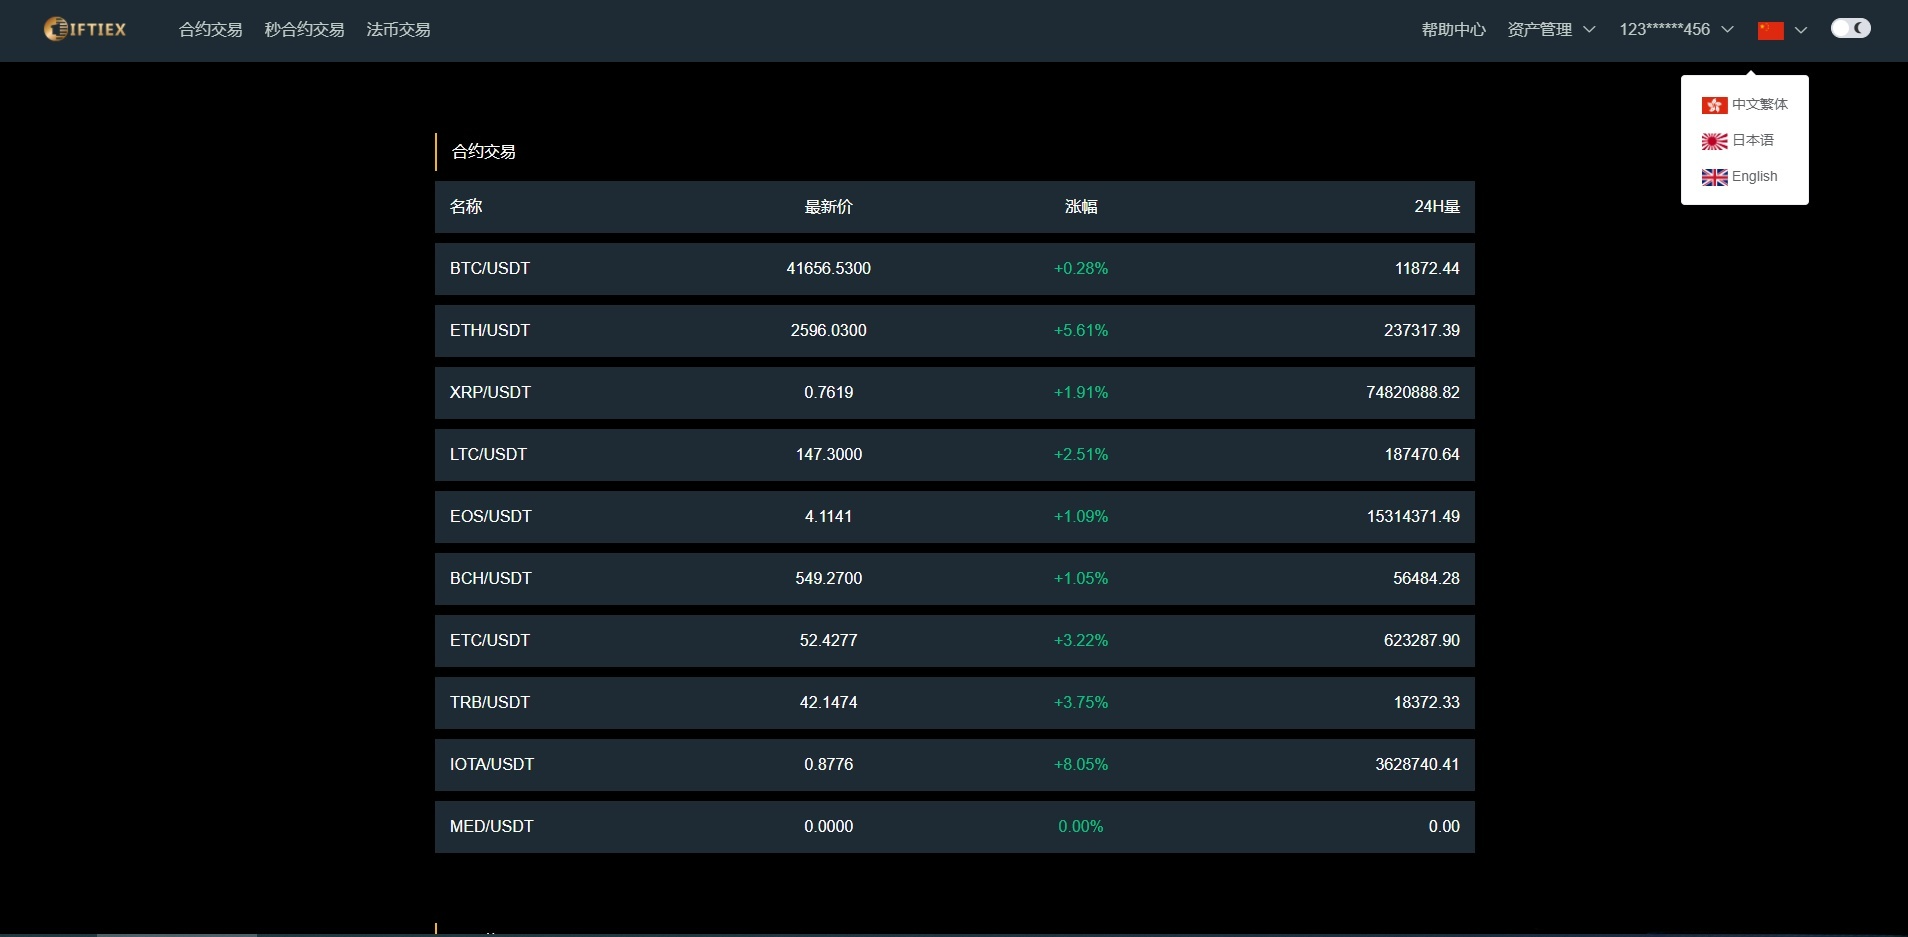This screenshot has height=937, width=1908.
Task: Switch language to English
Action: [x=1754, y=177]
